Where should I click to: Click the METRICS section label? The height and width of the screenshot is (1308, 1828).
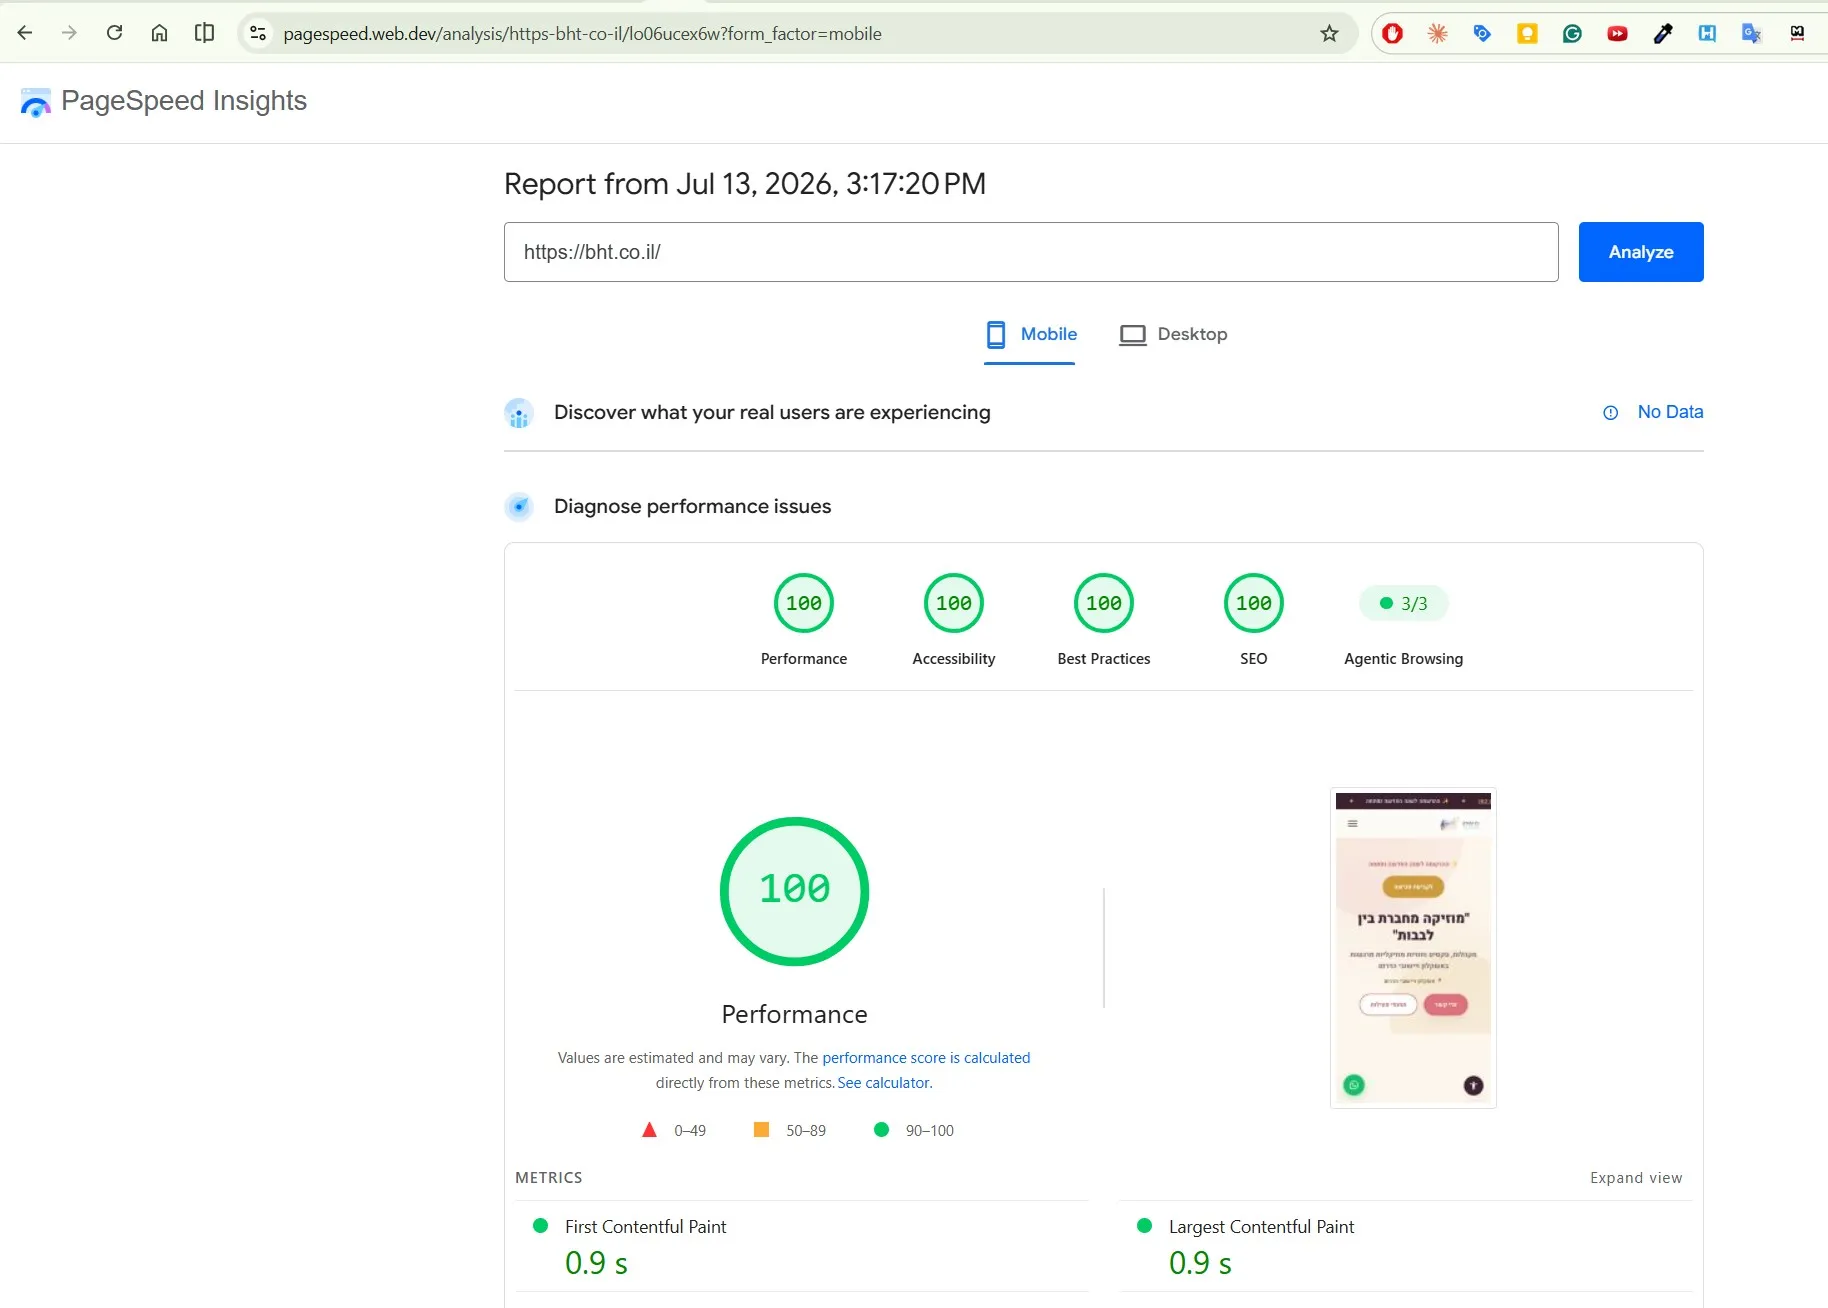pyautogui.click(x=548, y=1178)
